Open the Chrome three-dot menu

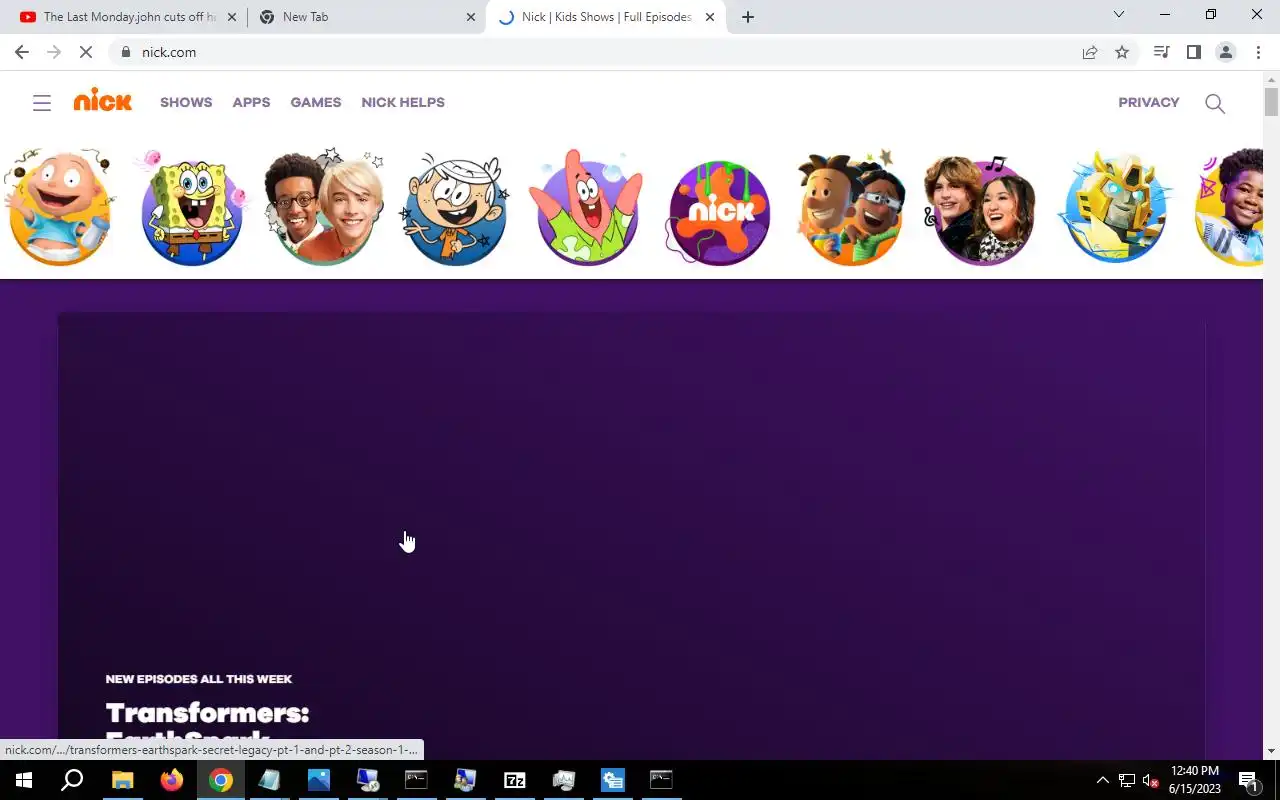tap(1258, 52)
